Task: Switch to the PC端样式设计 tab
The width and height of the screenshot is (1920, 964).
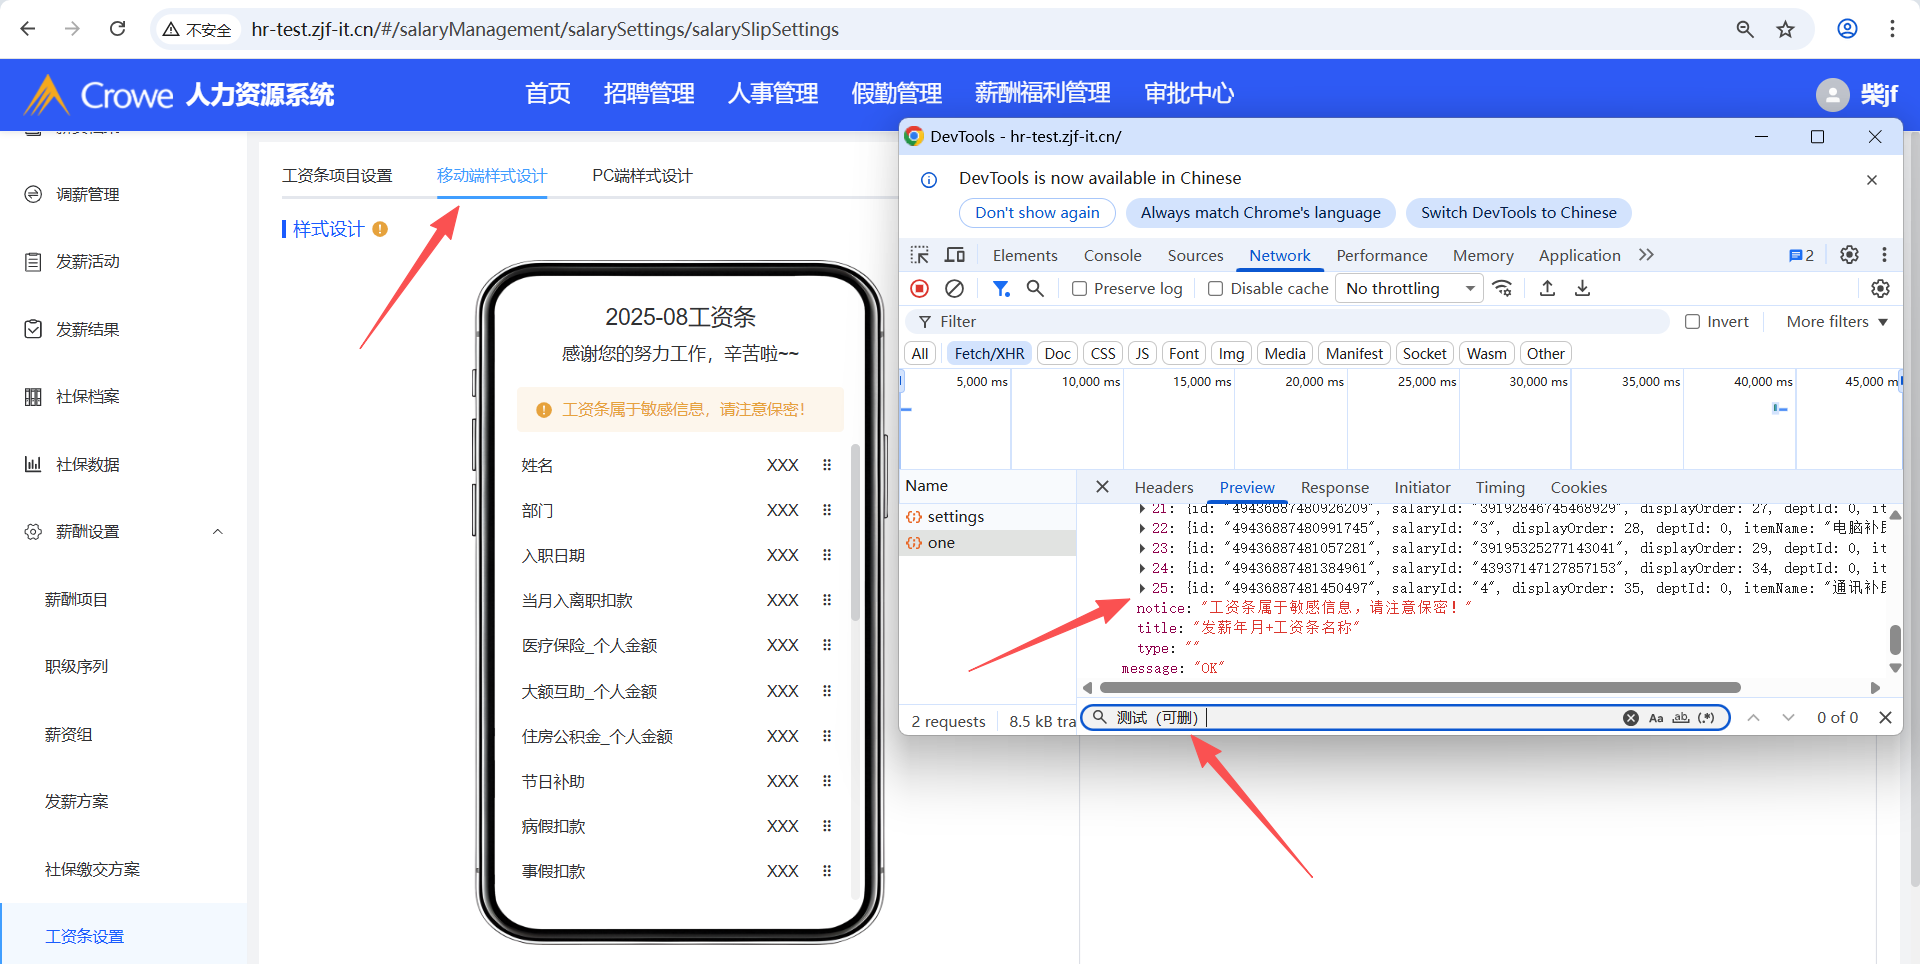Action: pos(642,176)
